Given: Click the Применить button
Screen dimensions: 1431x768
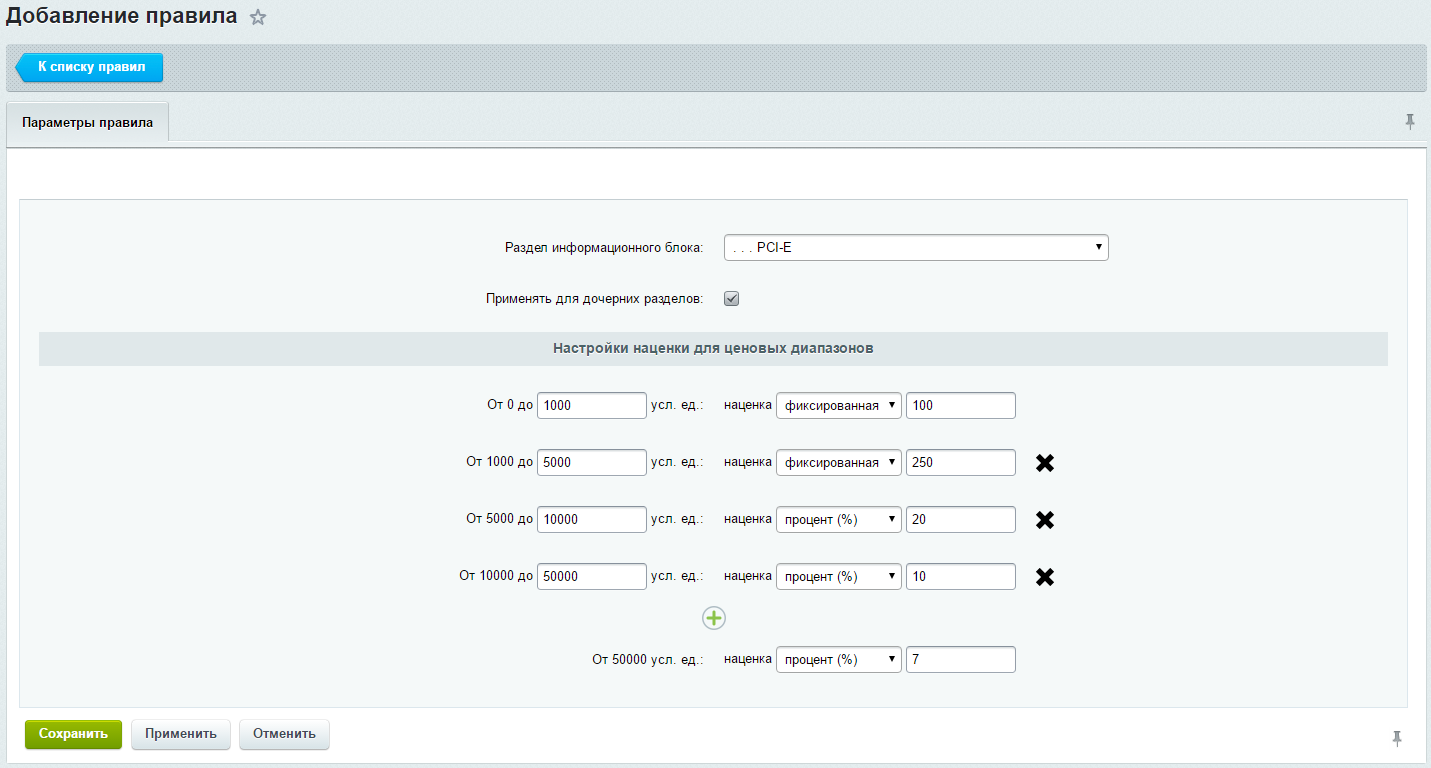Looking at the screenshot, I should click(x=181, y=734).
